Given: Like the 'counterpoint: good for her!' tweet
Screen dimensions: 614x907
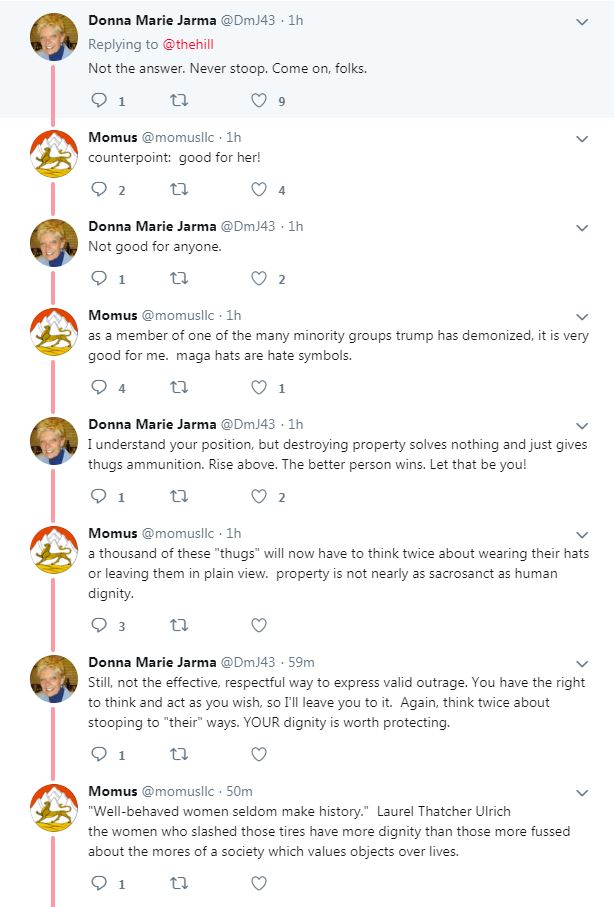Looking at the screenshot, I should (x=259, y=189).
